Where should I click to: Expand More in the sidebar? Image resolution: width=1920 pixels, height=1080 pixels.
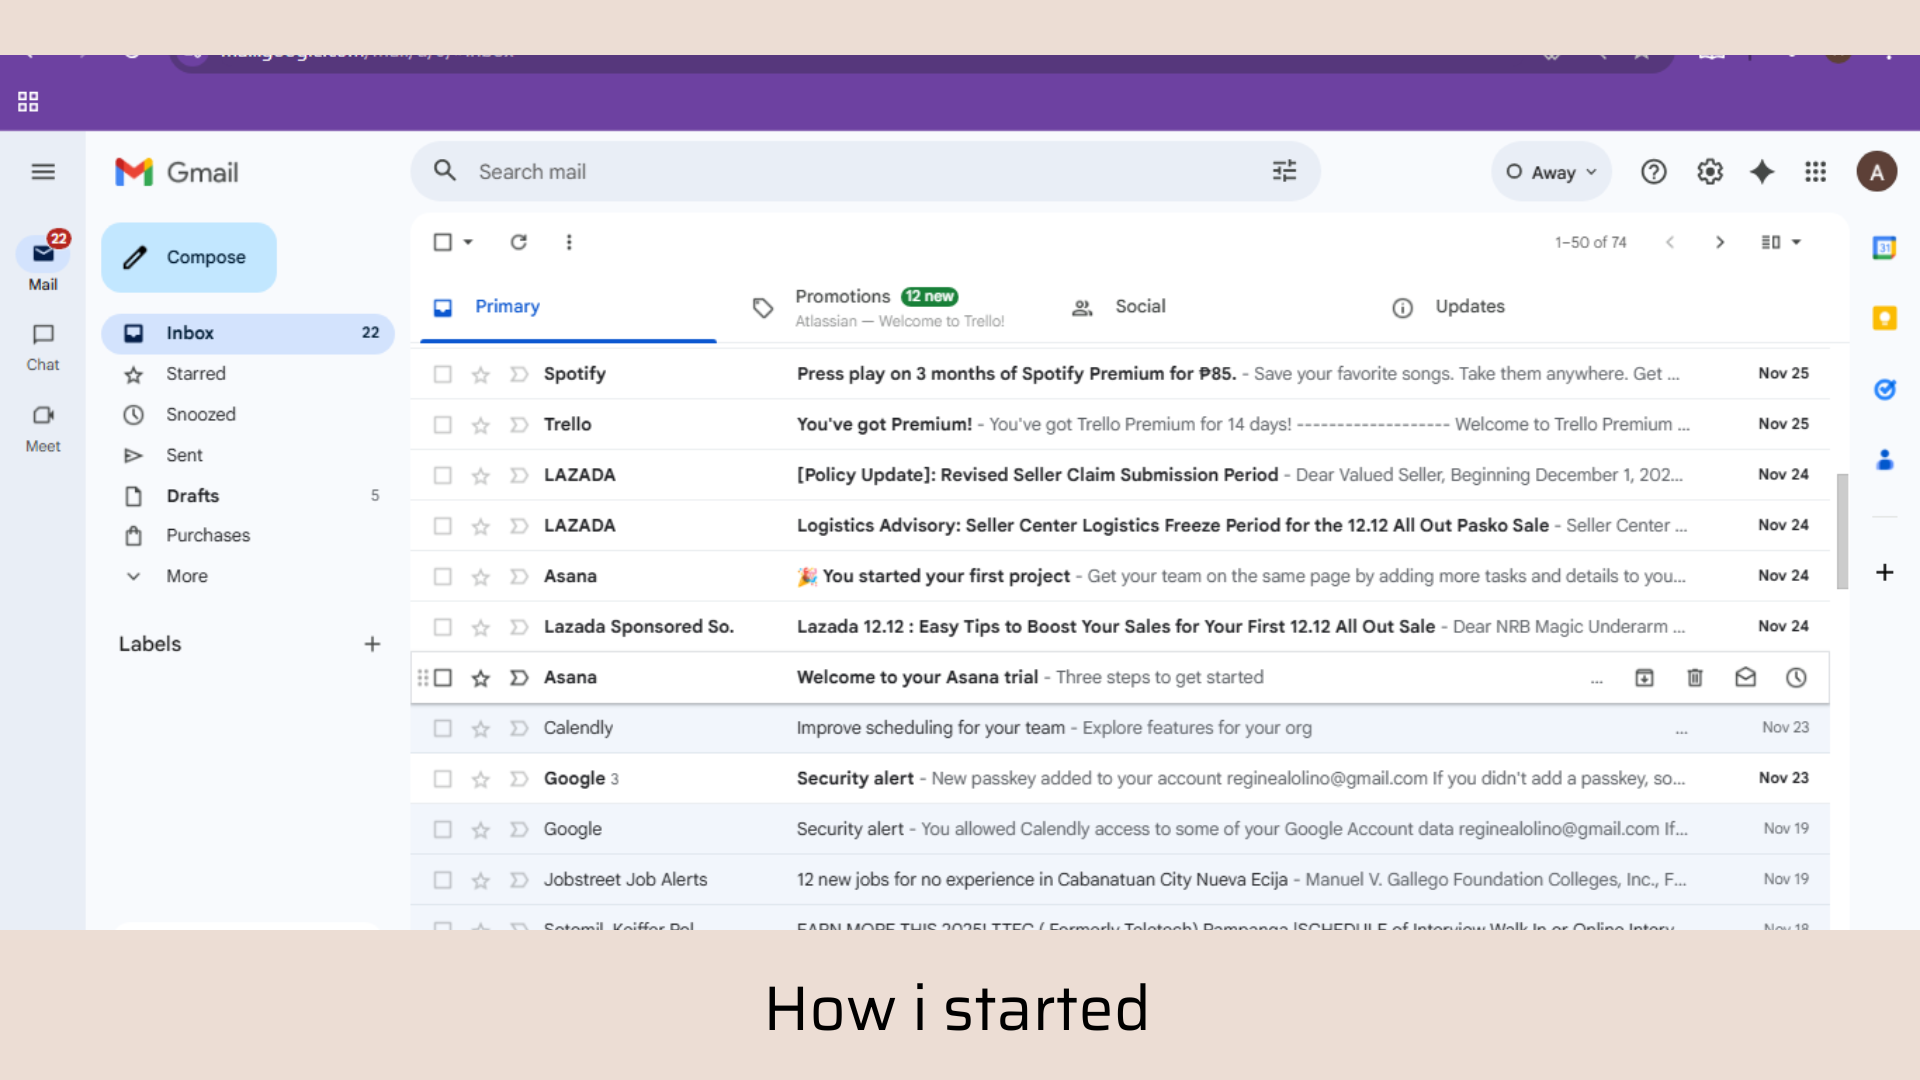click(x=186, y=576)
